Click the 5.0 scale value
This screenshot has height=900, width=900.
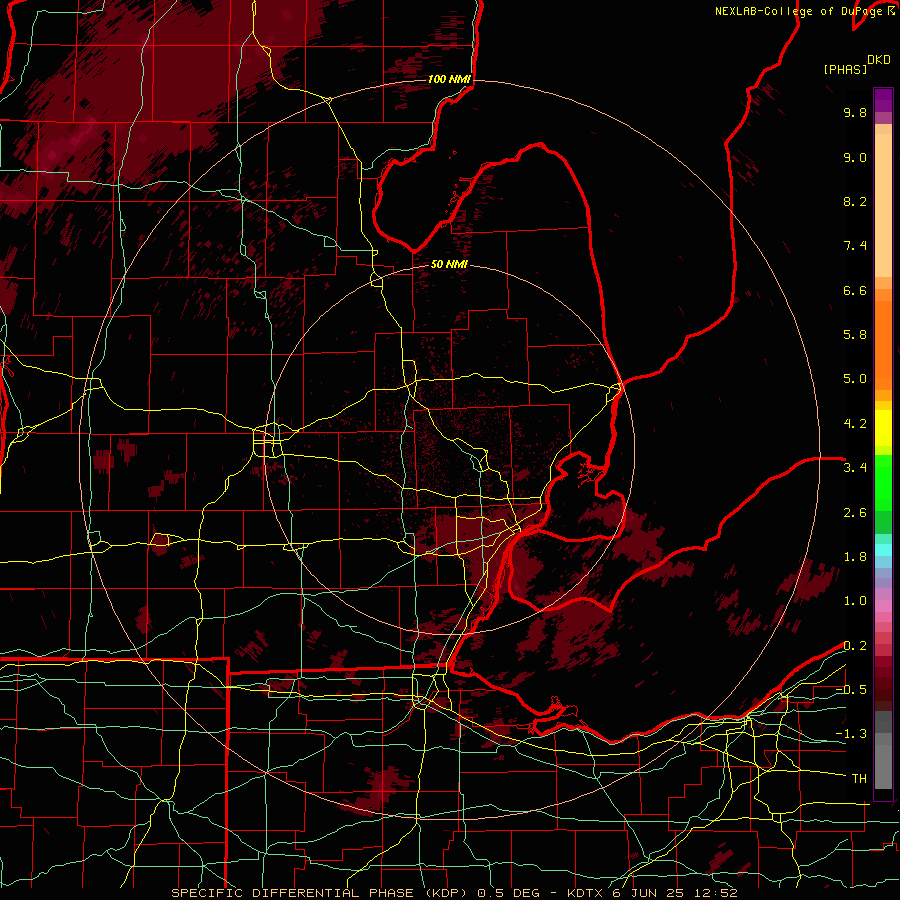pos(855,379)
